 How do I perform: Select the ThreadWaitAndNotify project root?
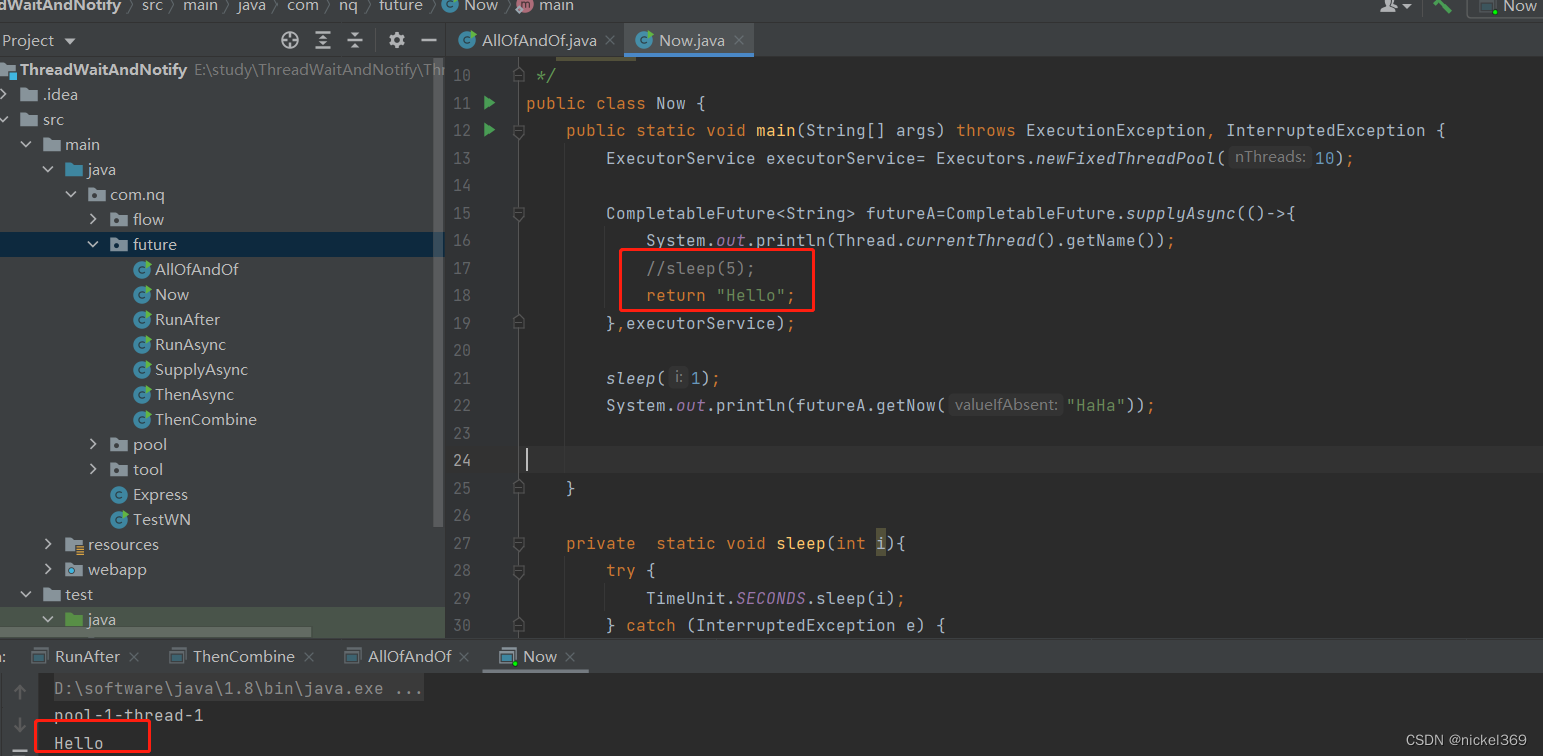[103, 70]
